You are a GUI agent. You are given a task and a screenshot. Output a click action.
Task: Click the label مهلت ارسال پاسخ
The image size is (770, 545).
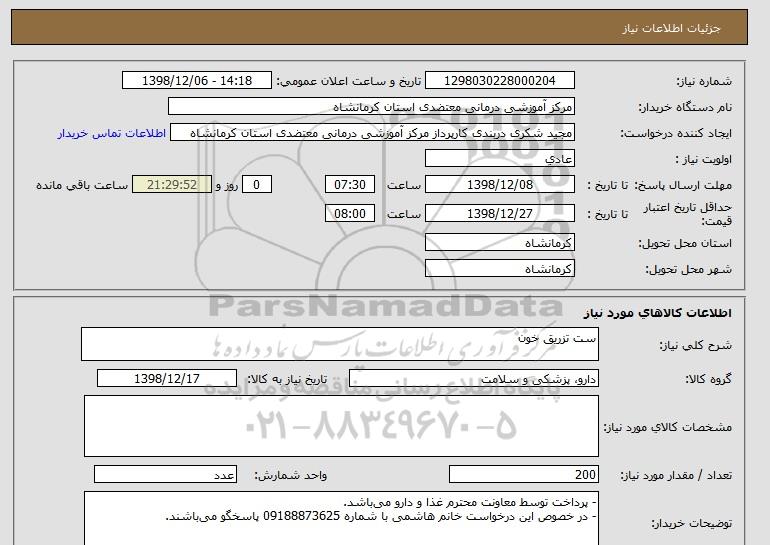point(683,185)
